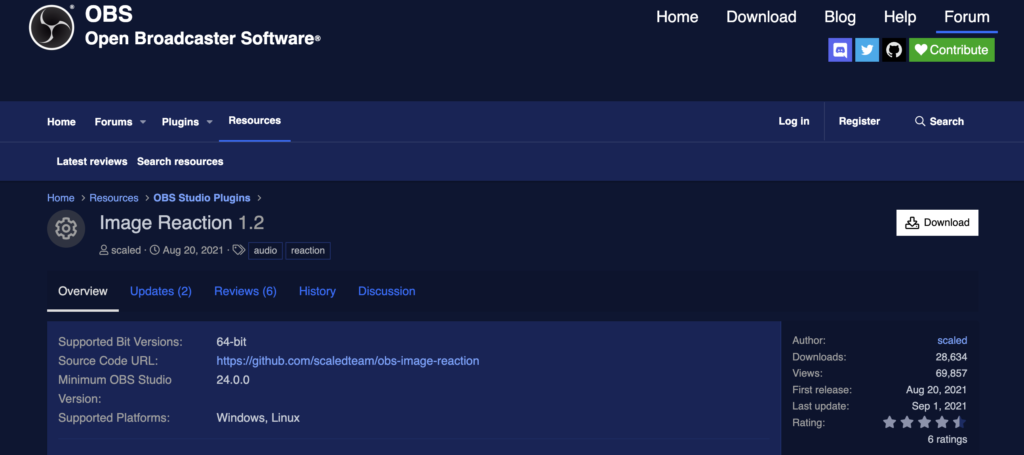Click the Image Reaction gear icon
Viewport: 1024px width, 455px height.
point(66,229)
